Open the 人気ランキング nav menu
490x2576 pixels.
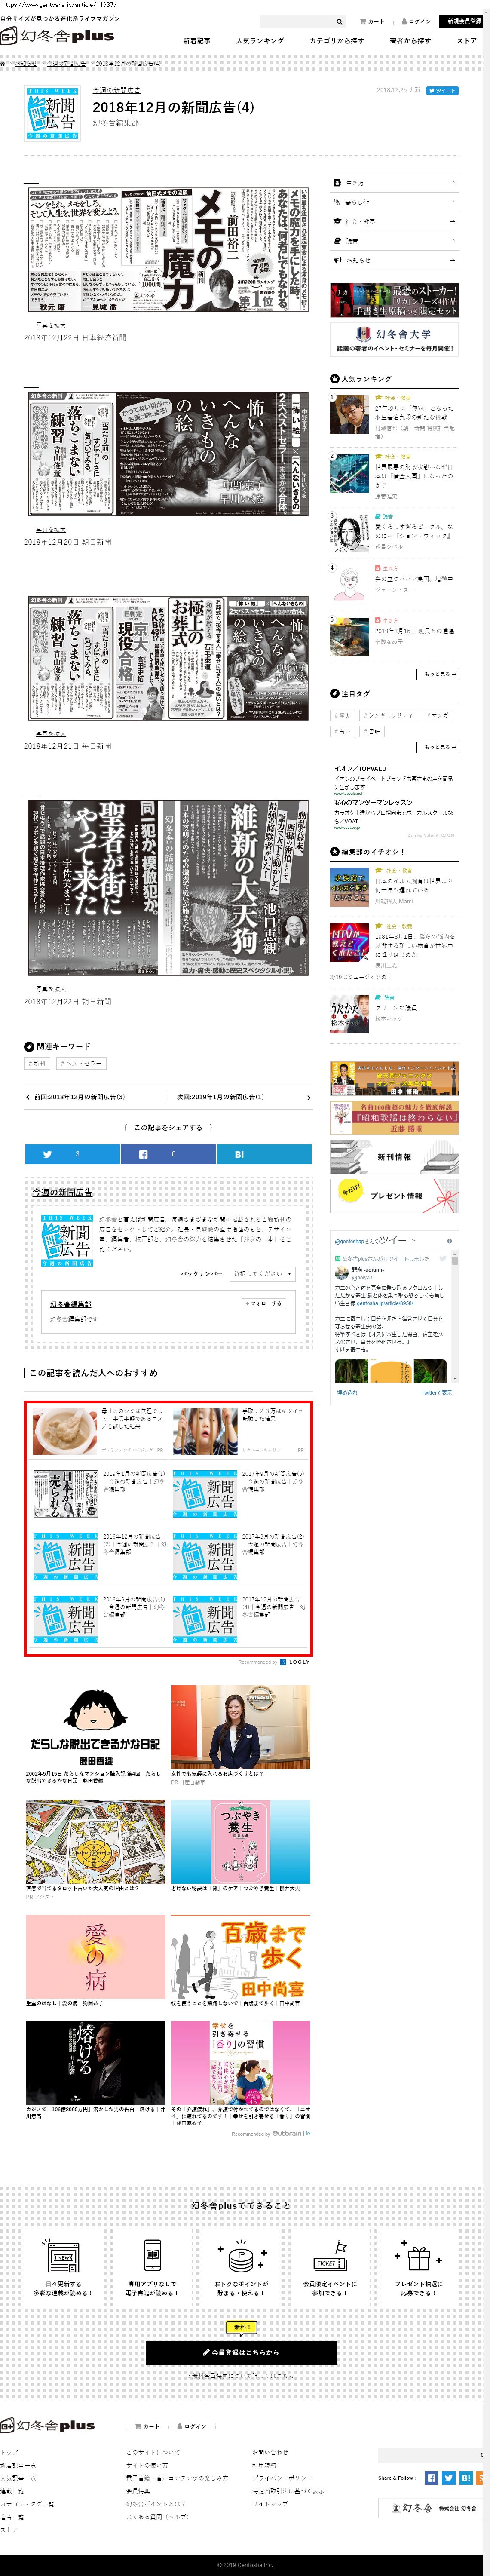click(x=260, y=41)
